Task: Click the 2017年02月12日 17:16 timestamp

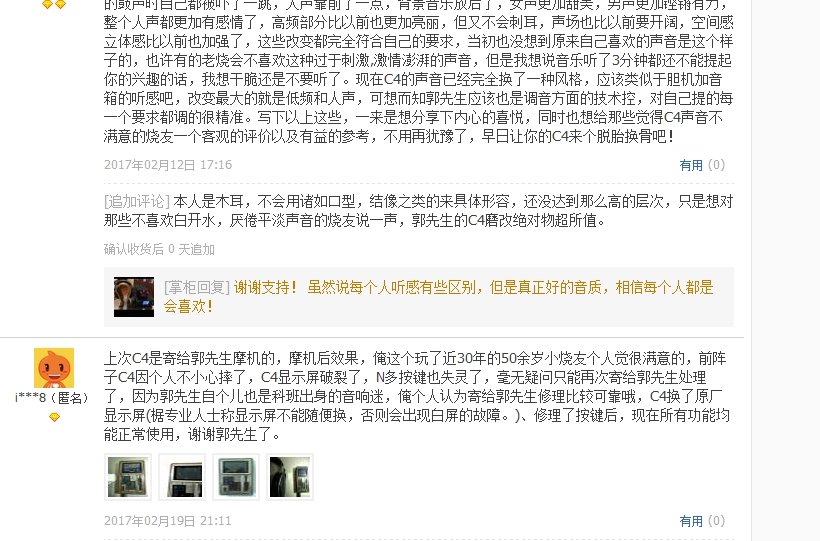Action: point(168,165)
